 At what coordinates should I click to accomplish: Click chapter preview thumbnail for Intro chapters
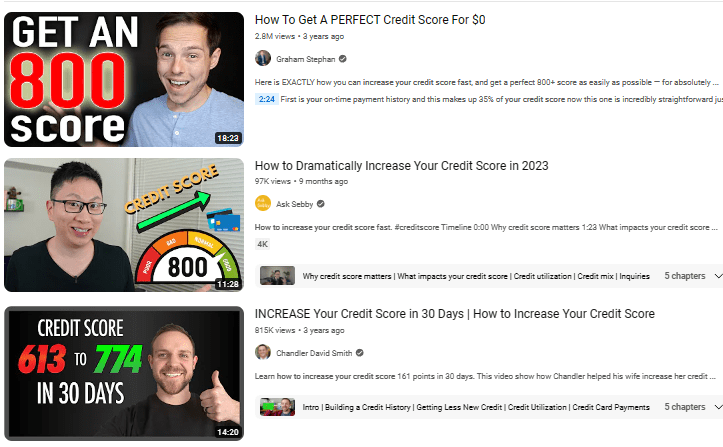click(x=277, y=407)
